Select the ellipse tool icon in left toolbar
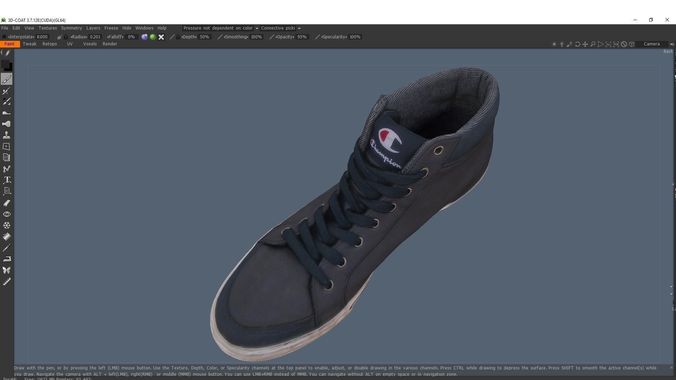Viewport: 676px width, 380px height. 7,214
